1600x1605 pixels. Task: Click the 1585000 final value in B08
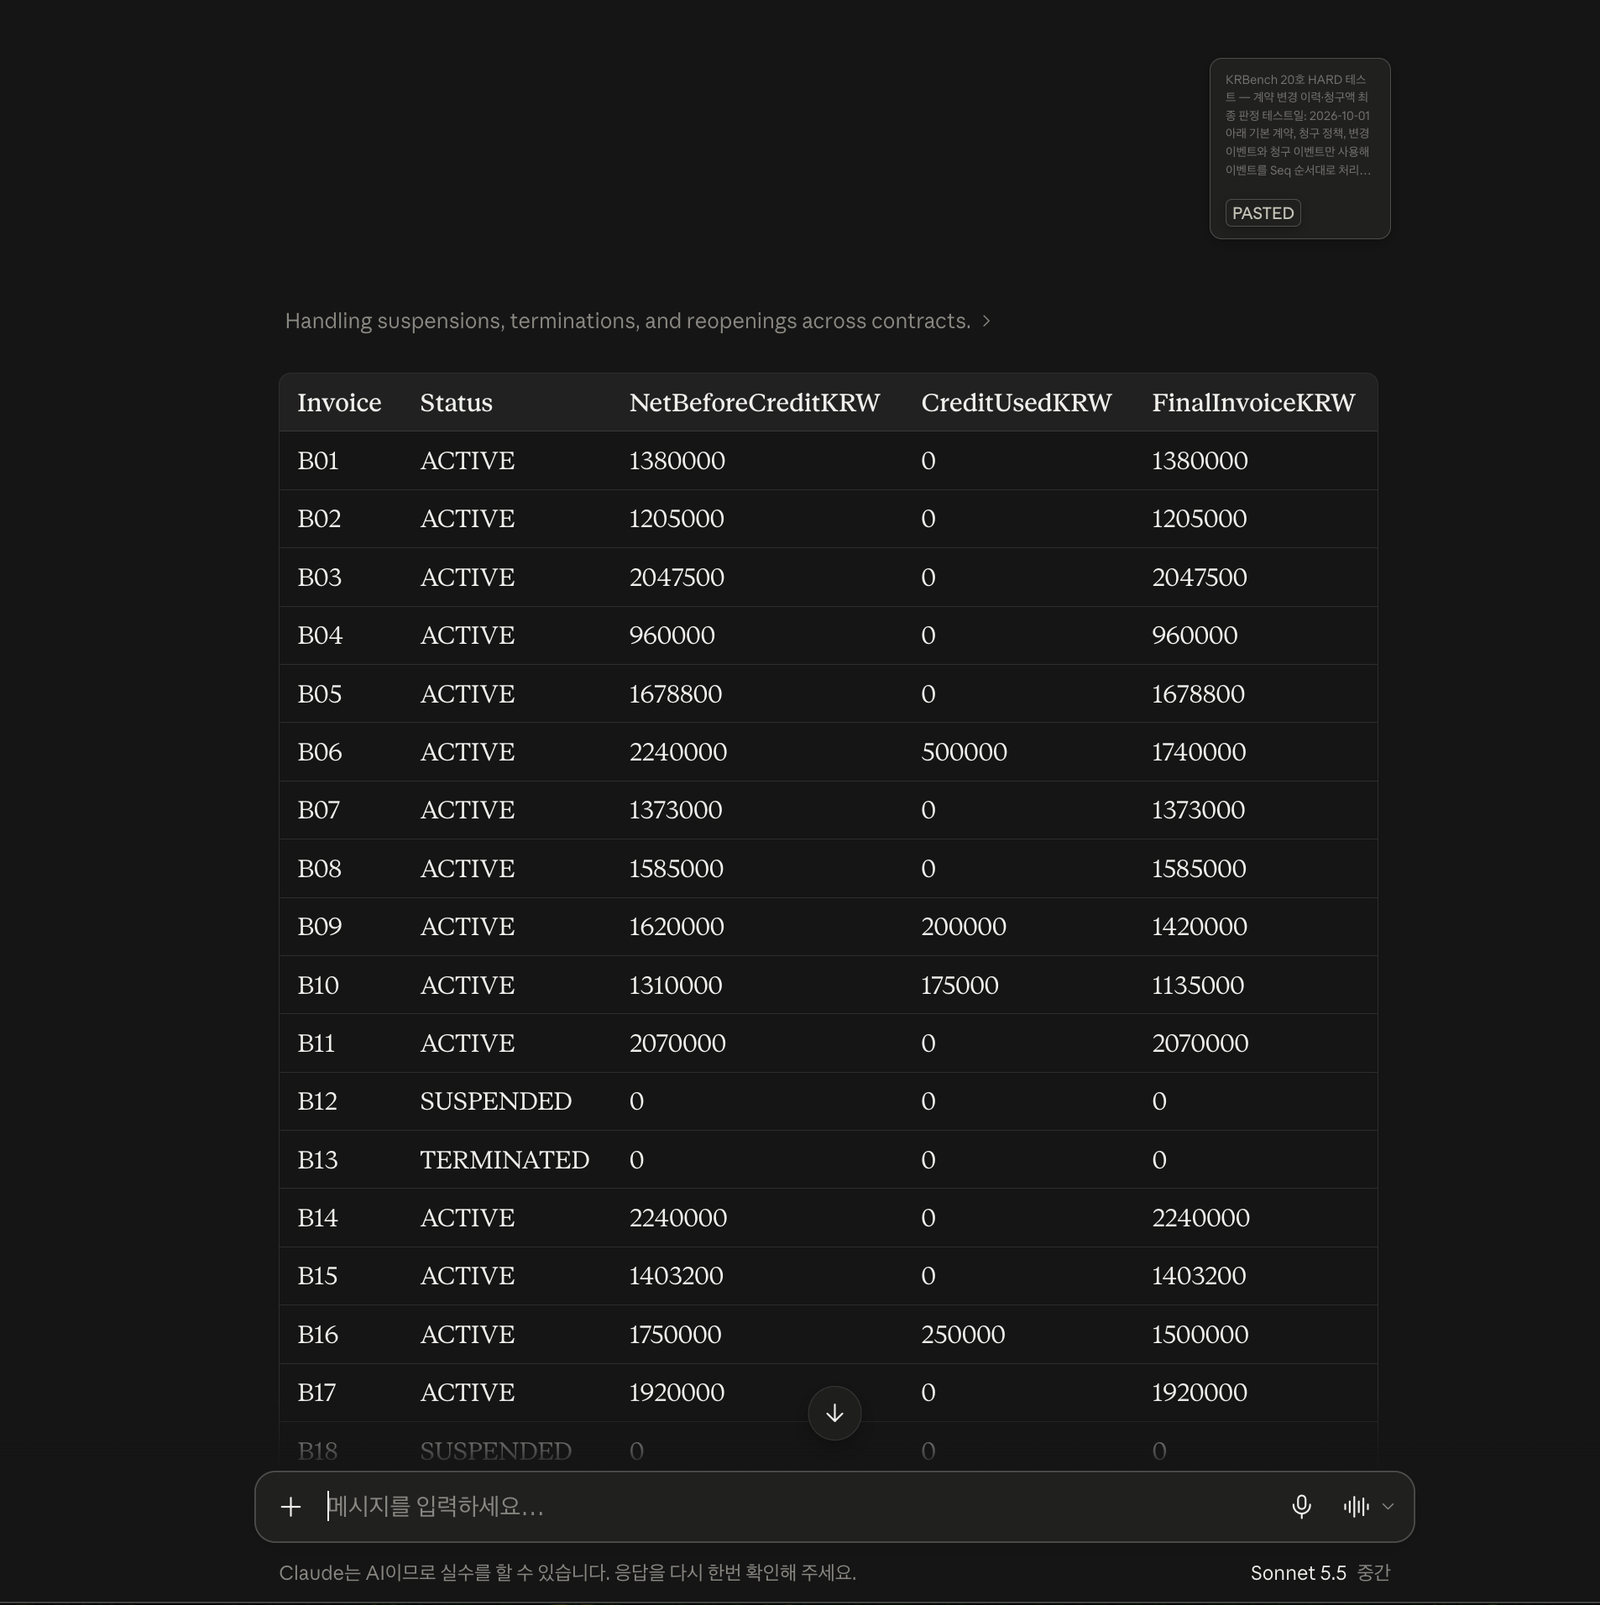pos(1199,869)
